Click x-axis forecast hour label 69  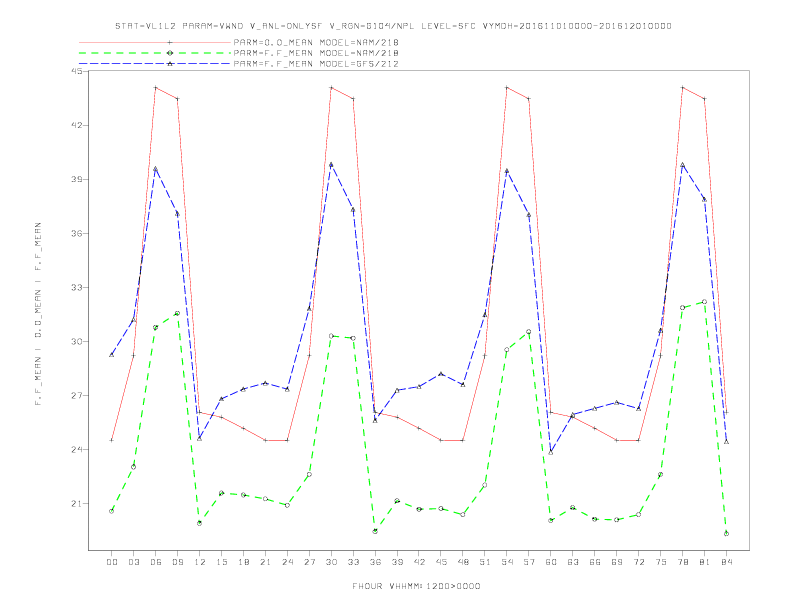[617, 562]
